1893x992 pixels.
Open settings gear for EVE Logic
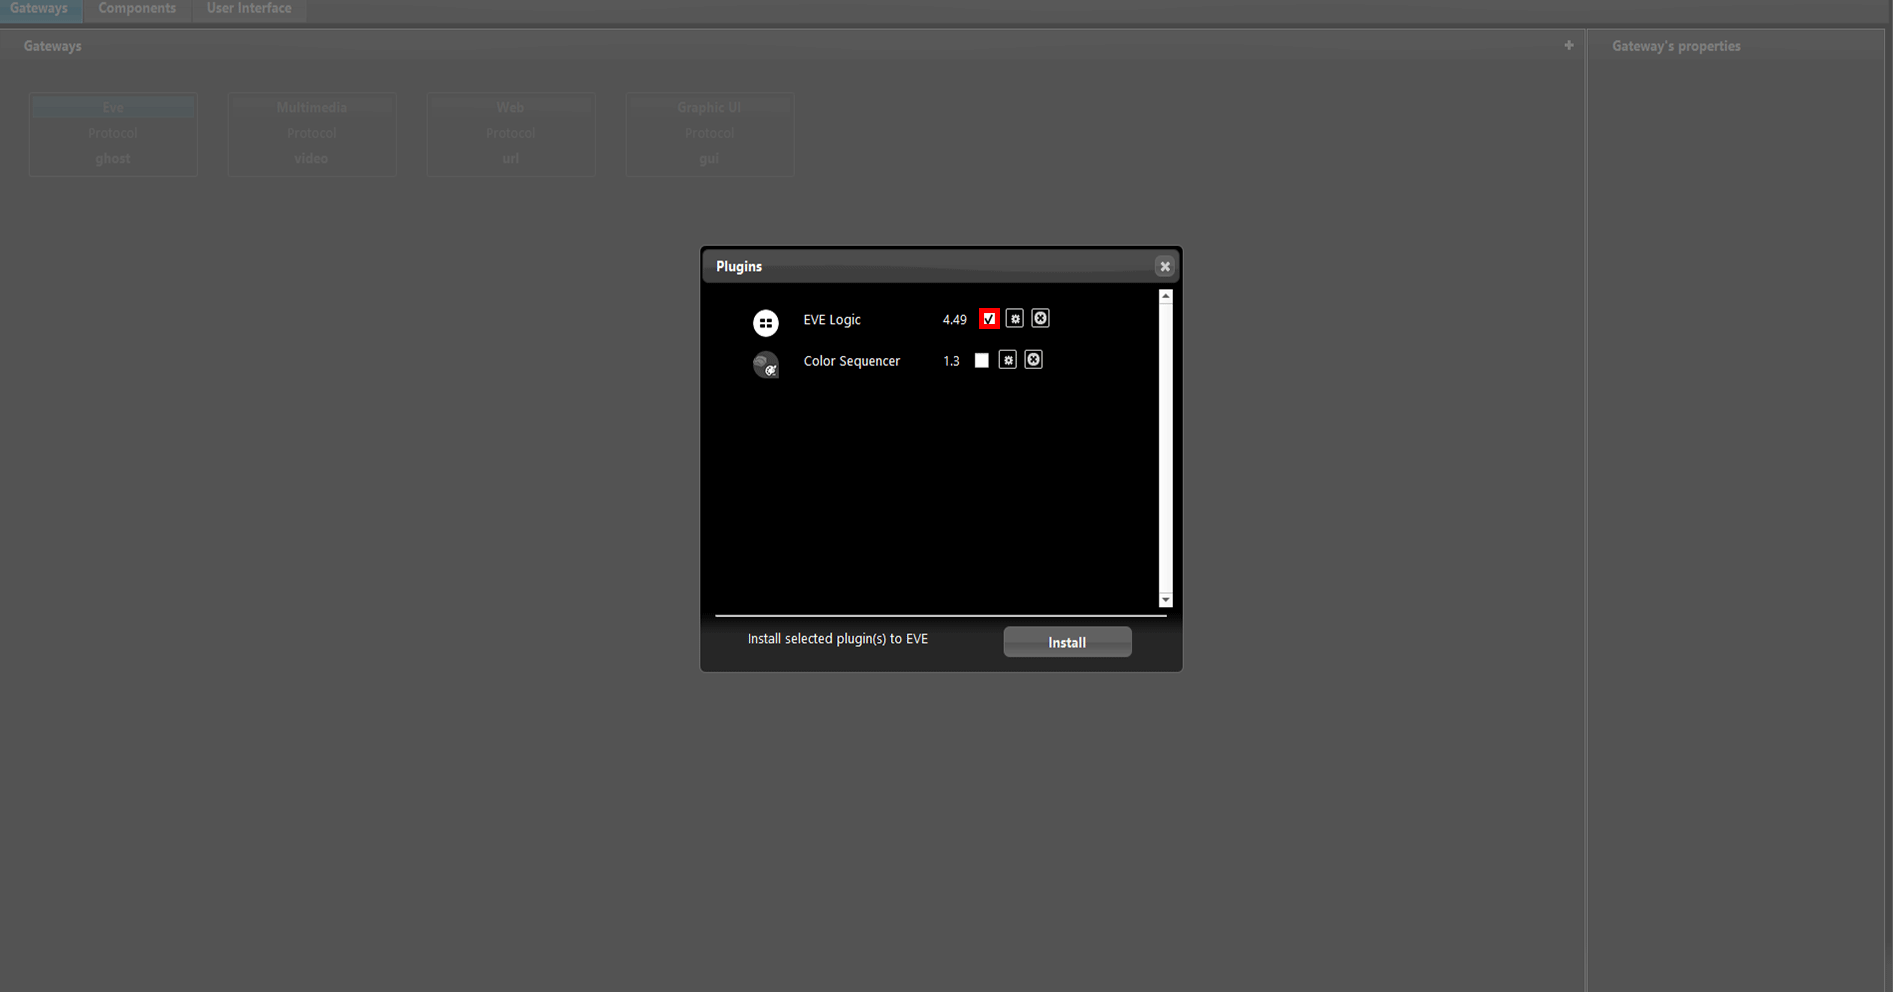tap(1014, 319)
